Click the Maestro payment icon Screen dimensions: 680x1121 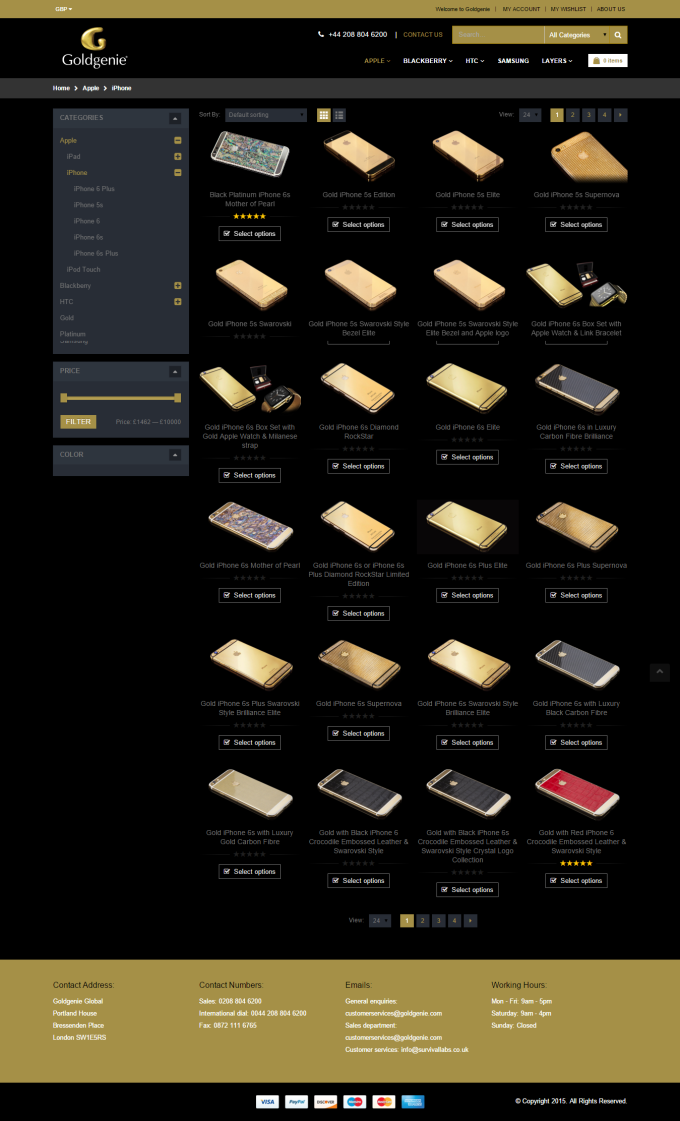tap(355, 1102)
